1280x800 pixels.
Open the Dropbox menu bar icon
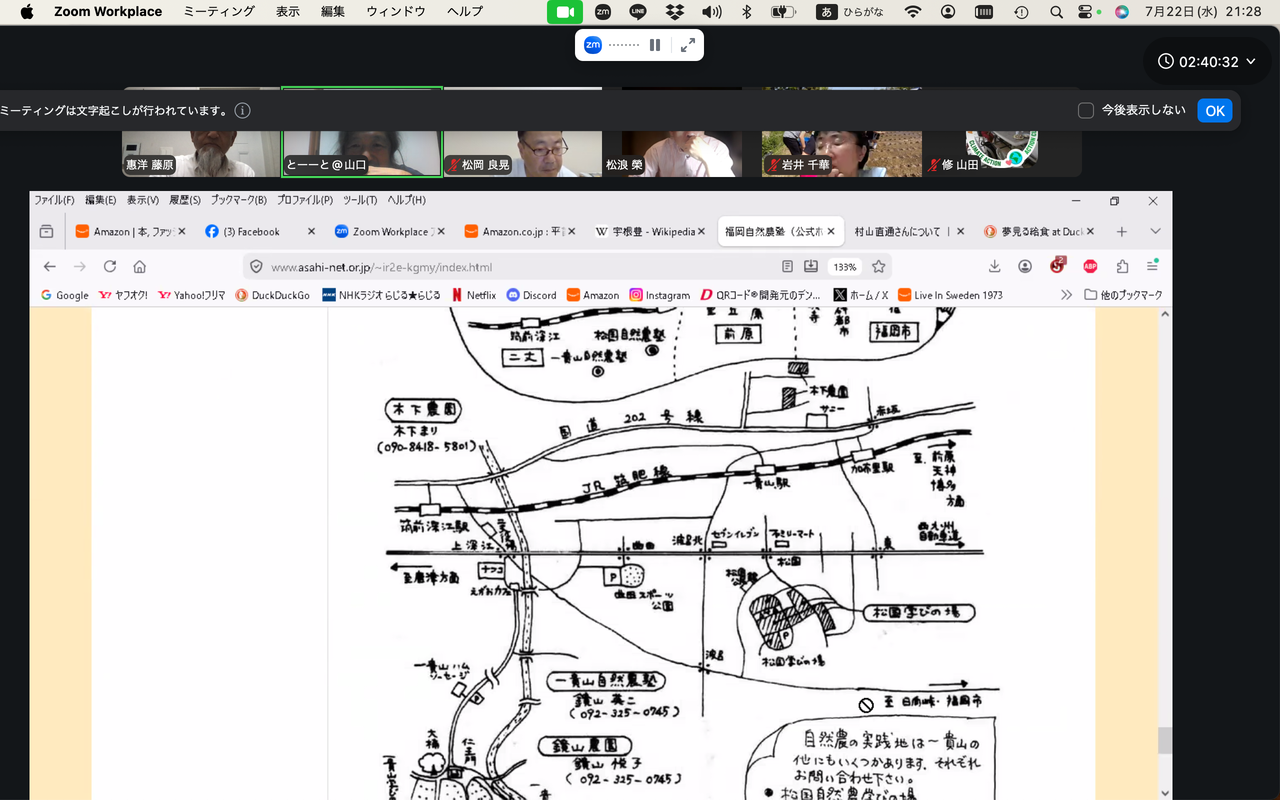674,12
